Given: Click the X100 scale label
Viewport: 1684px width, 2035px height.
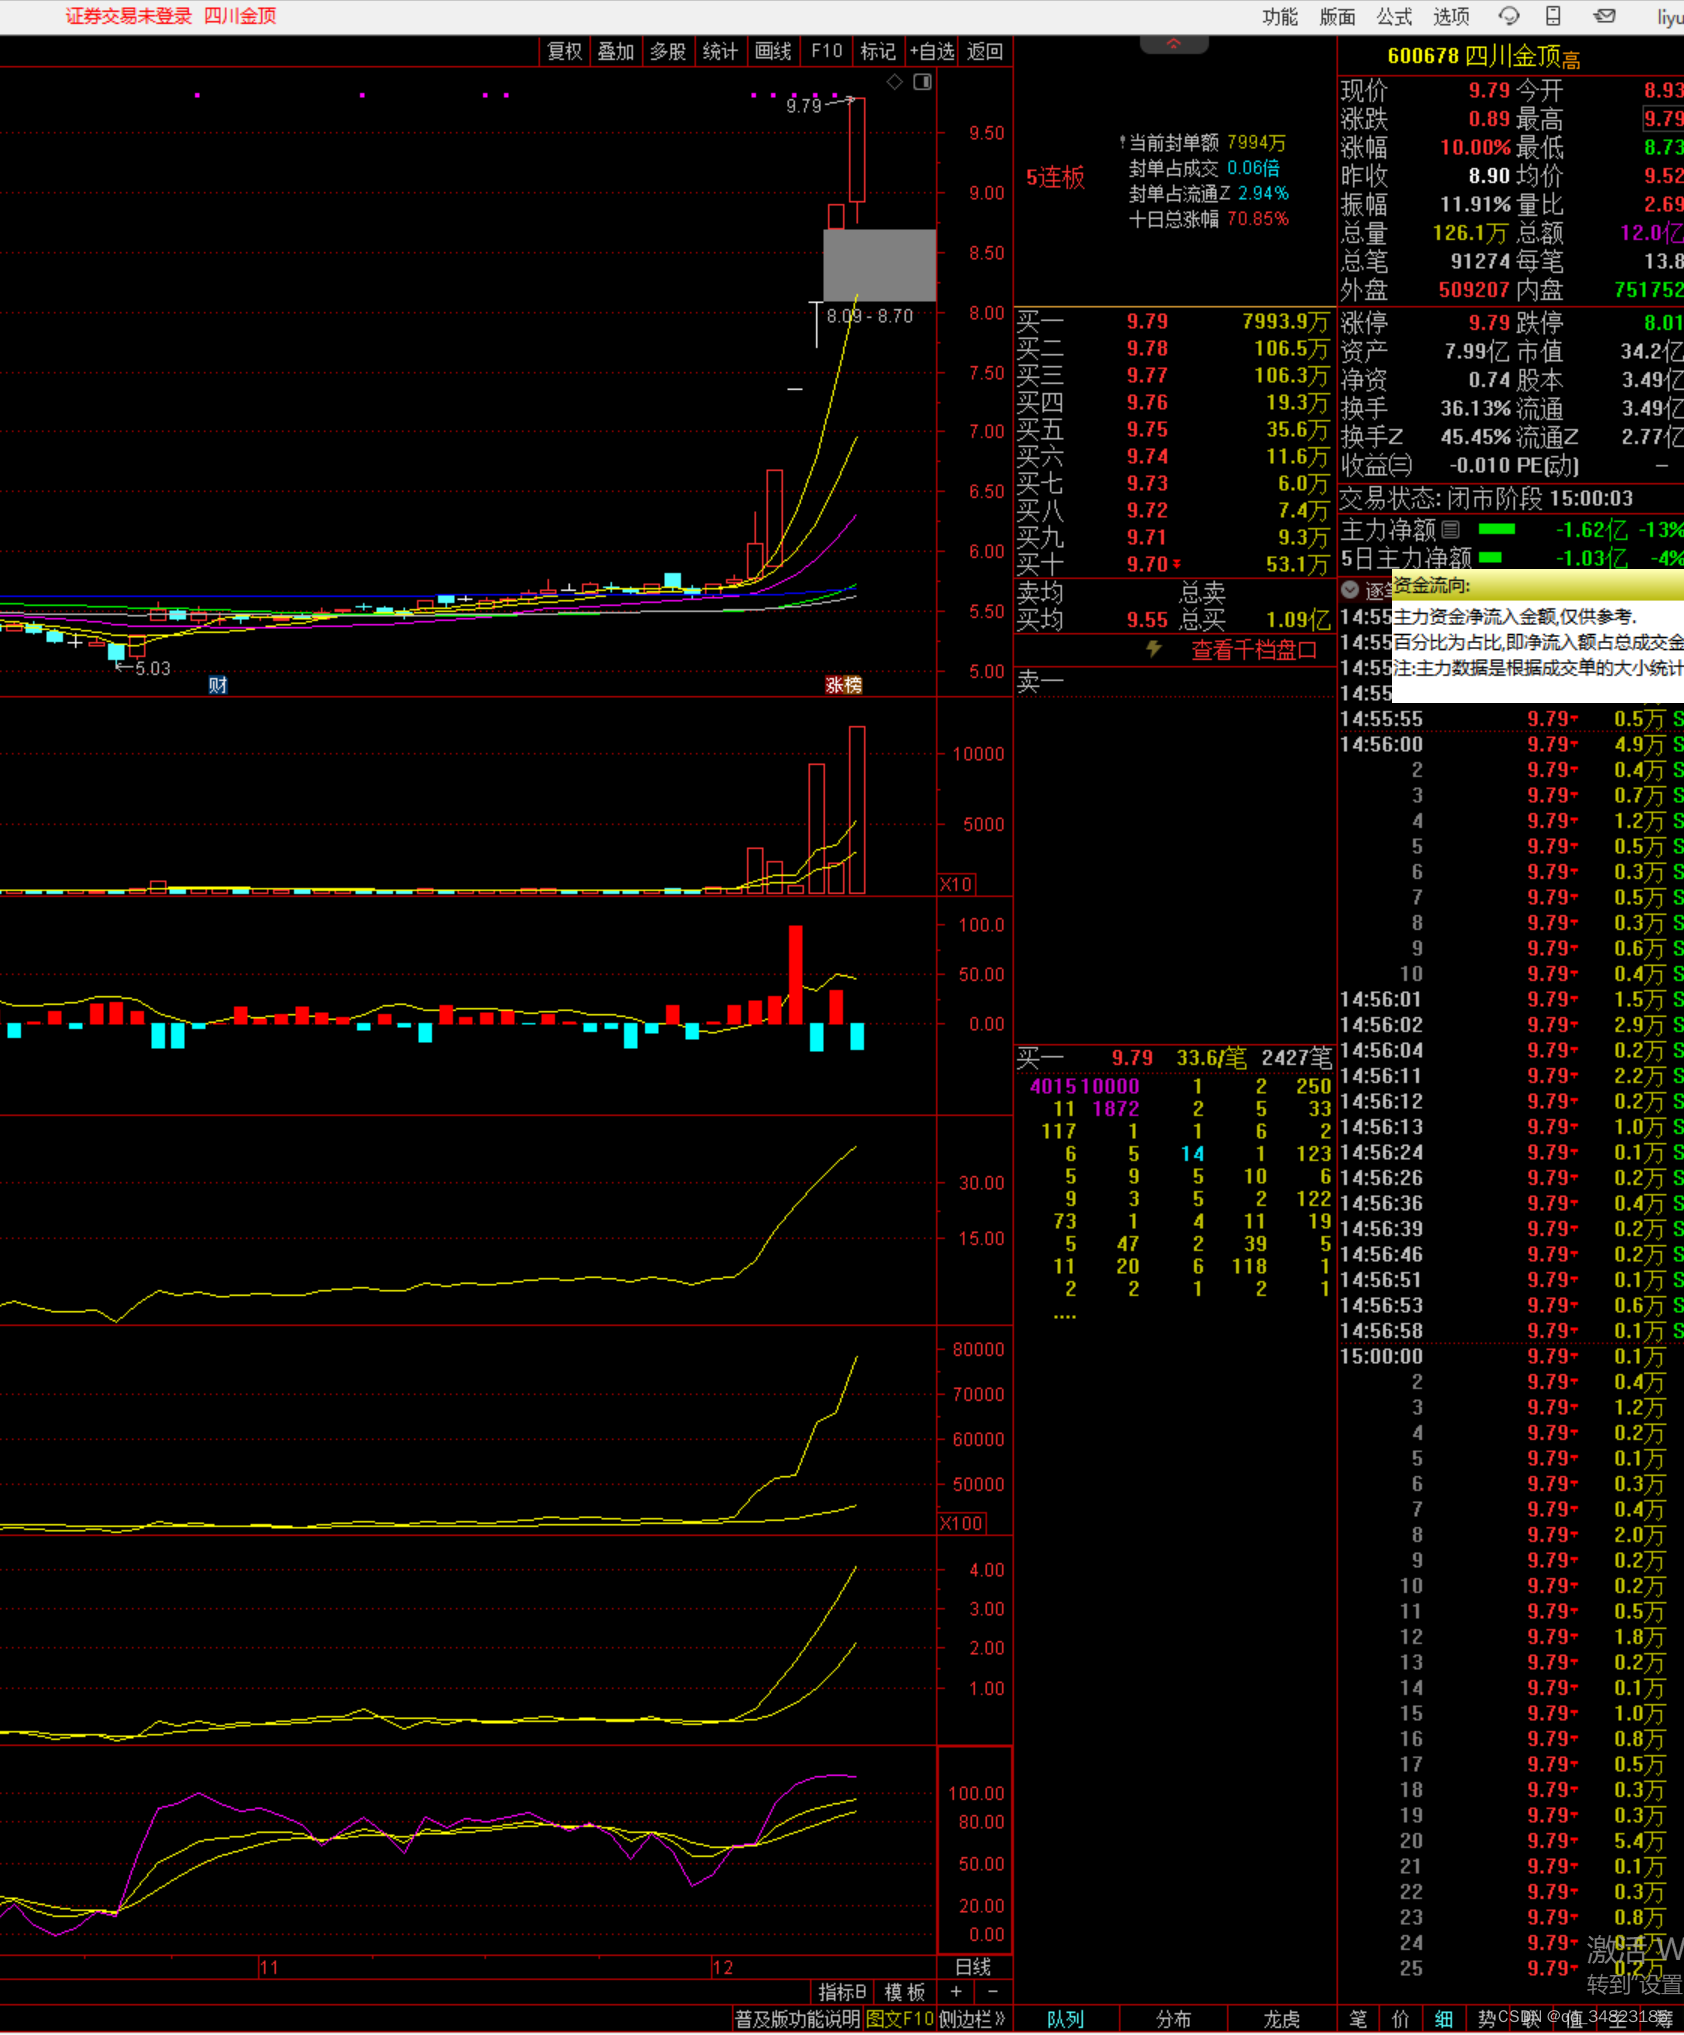Looking at the screenshot, I should pos(961,1523).
